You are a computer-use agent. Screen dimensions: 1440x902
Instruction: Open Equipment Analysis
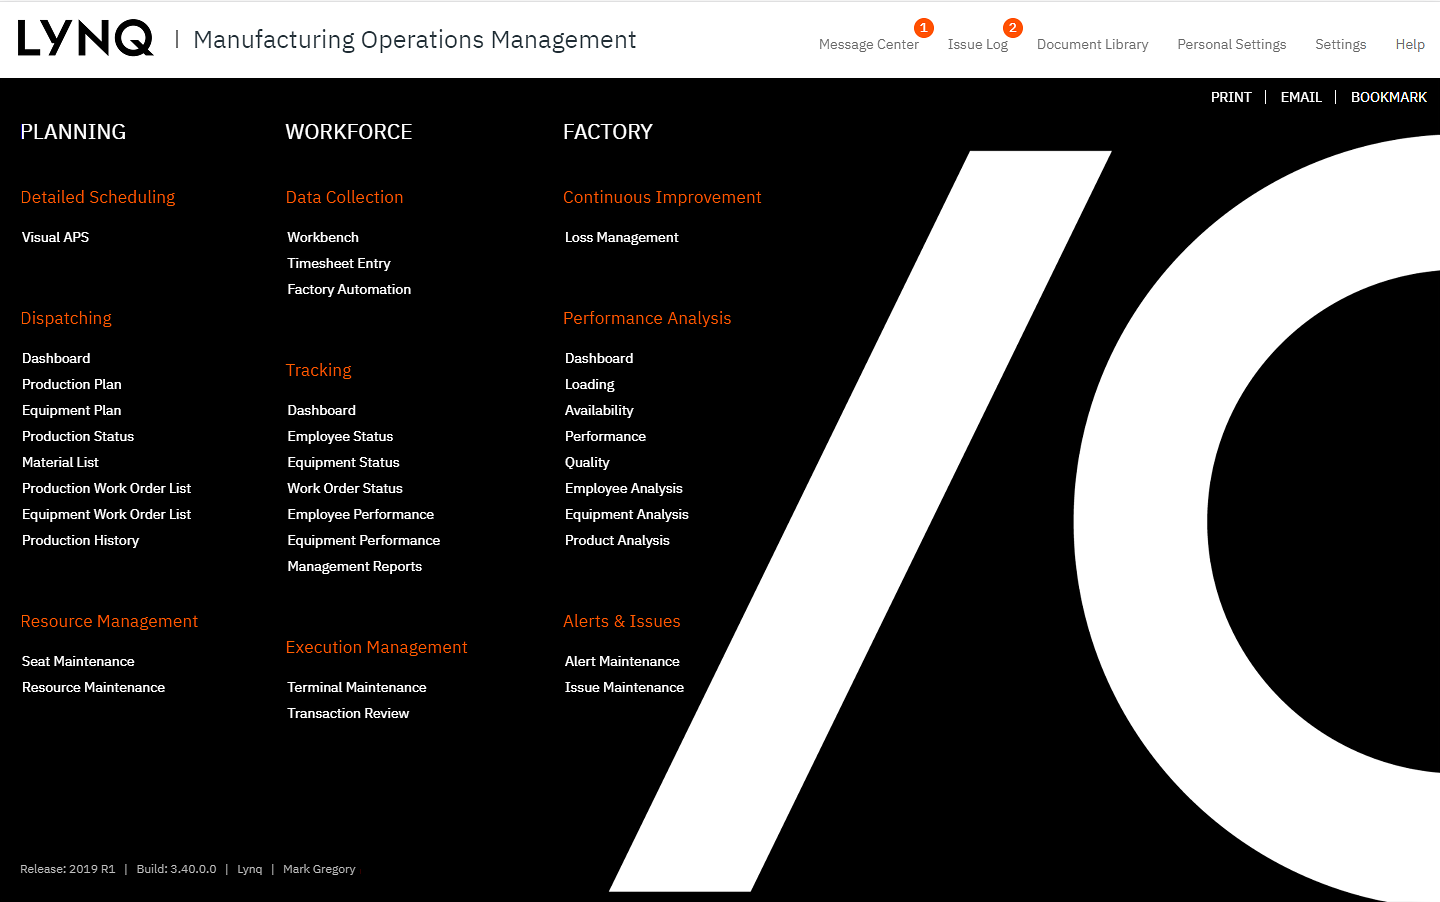point(626,514)
